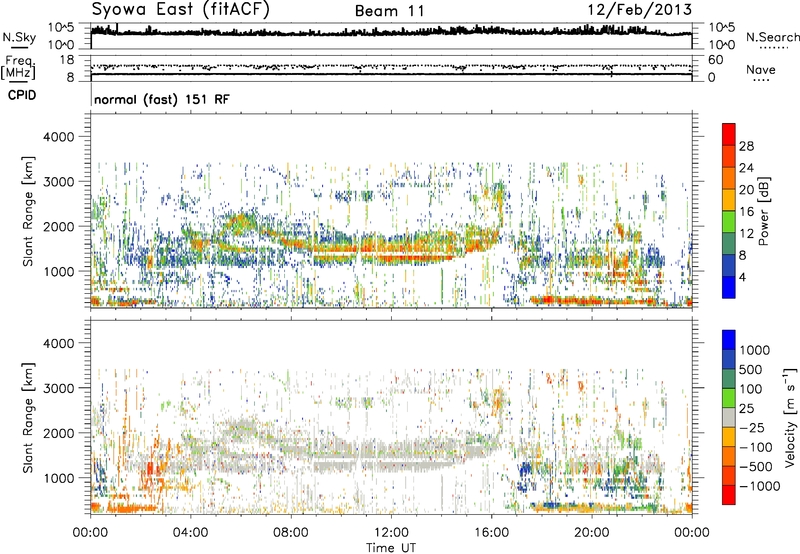800x554 pixels.
Task: Click the '-1000' tick on Velocity scale
Action: 760,486
